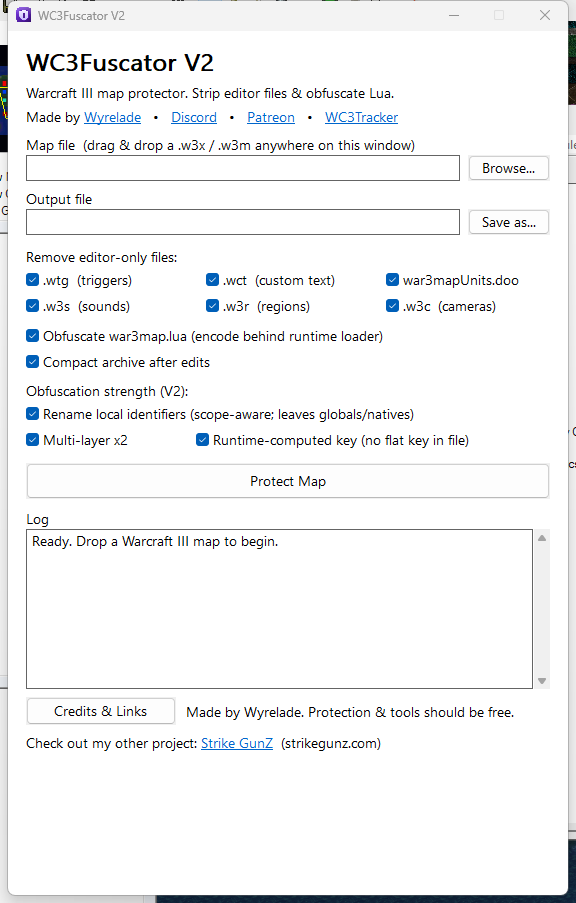Toggle Multi-layer x2 checkbox
Viewport: 576px width, 903px height.
(33, 441)
